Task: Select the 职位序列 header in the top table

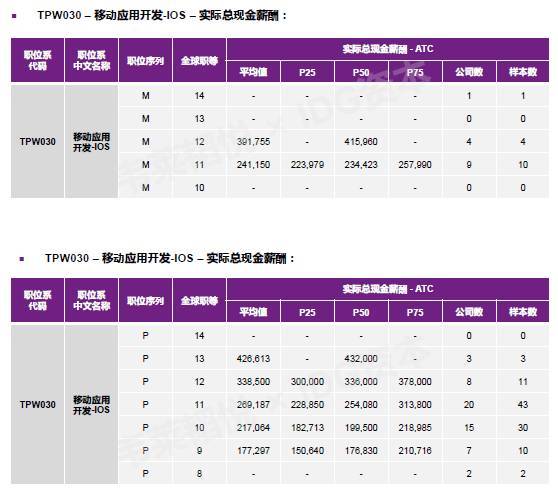Action: point(146,60)
